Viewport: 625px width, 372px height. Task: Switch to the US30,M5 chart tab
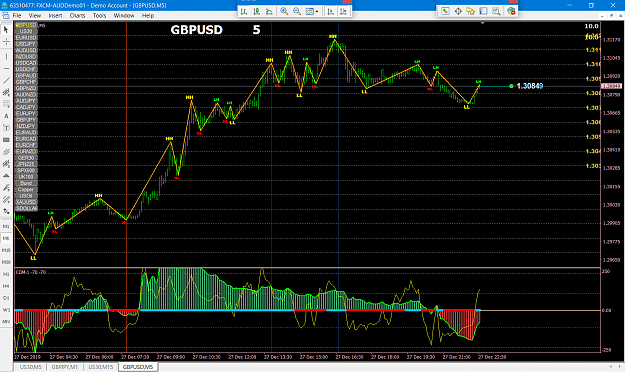30,367
